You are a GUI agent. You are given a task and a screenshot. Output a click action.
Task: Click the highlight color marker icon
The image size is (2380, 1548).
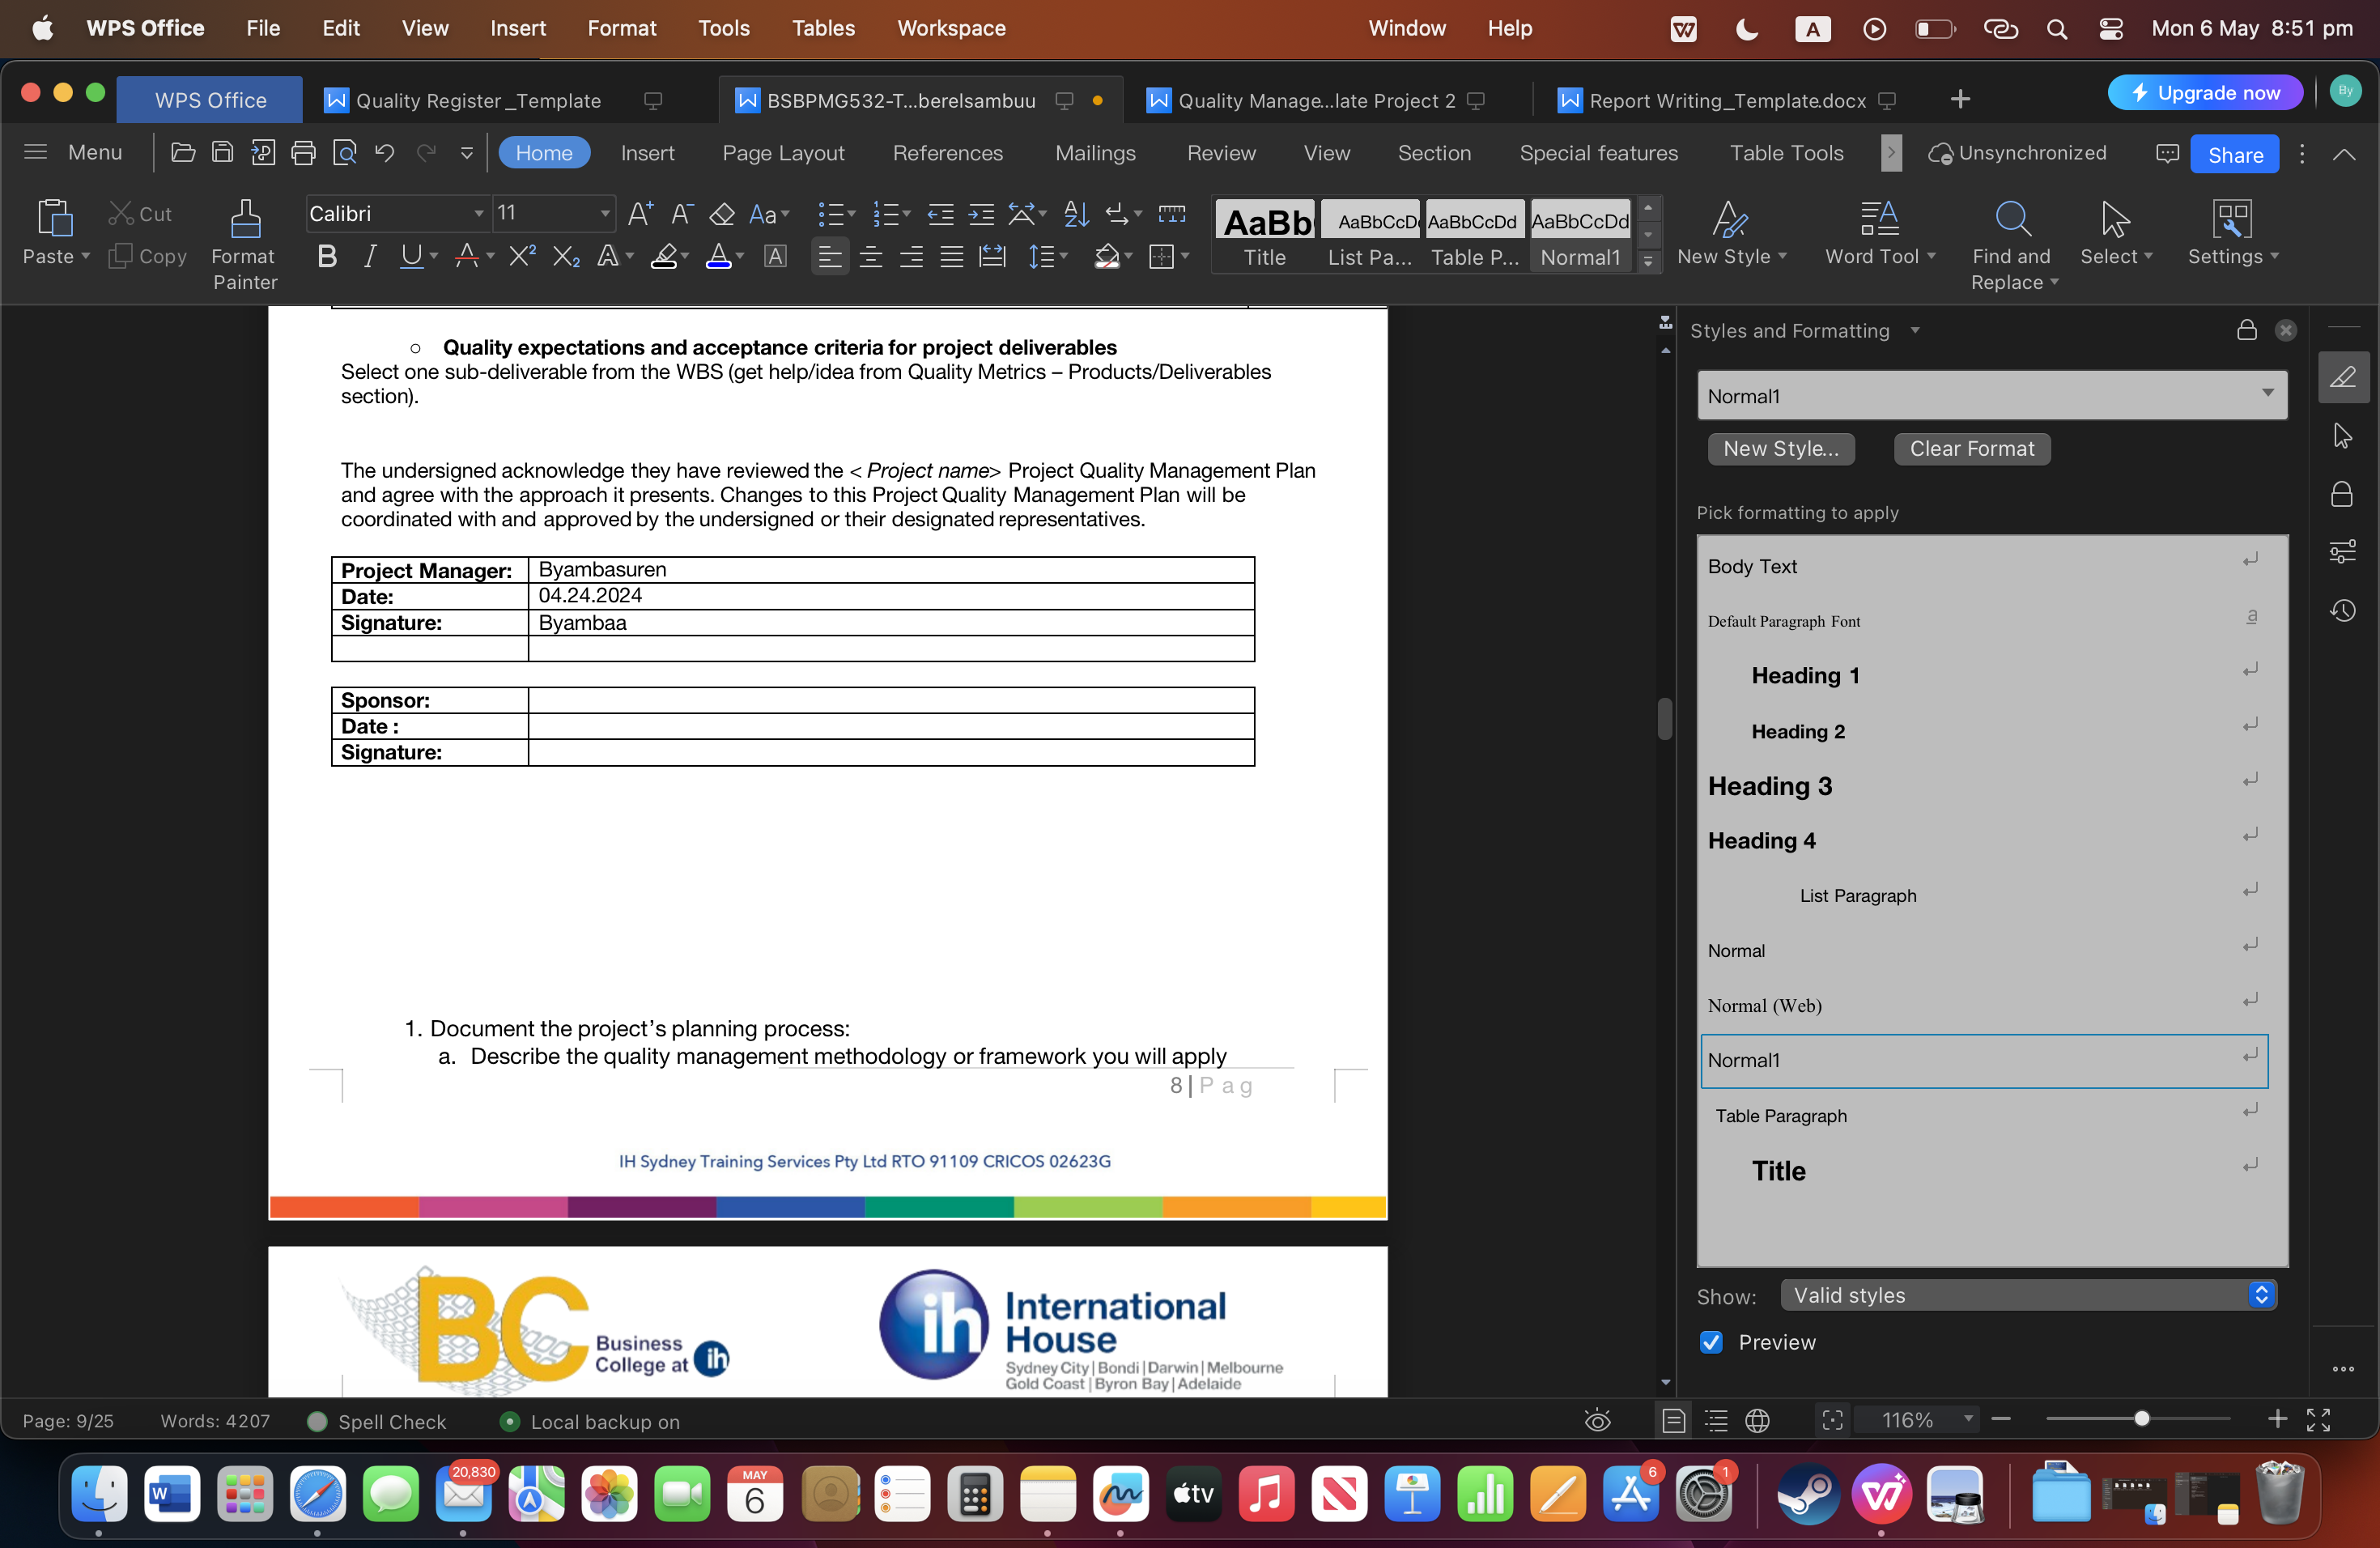pyautogui.click(x=664, y=257)
